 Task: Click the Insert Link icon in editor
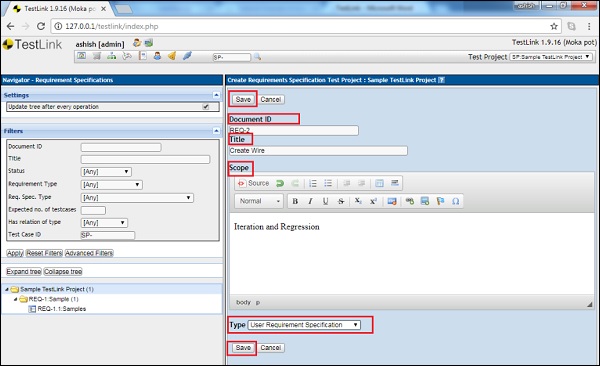[x=410, y=201]
